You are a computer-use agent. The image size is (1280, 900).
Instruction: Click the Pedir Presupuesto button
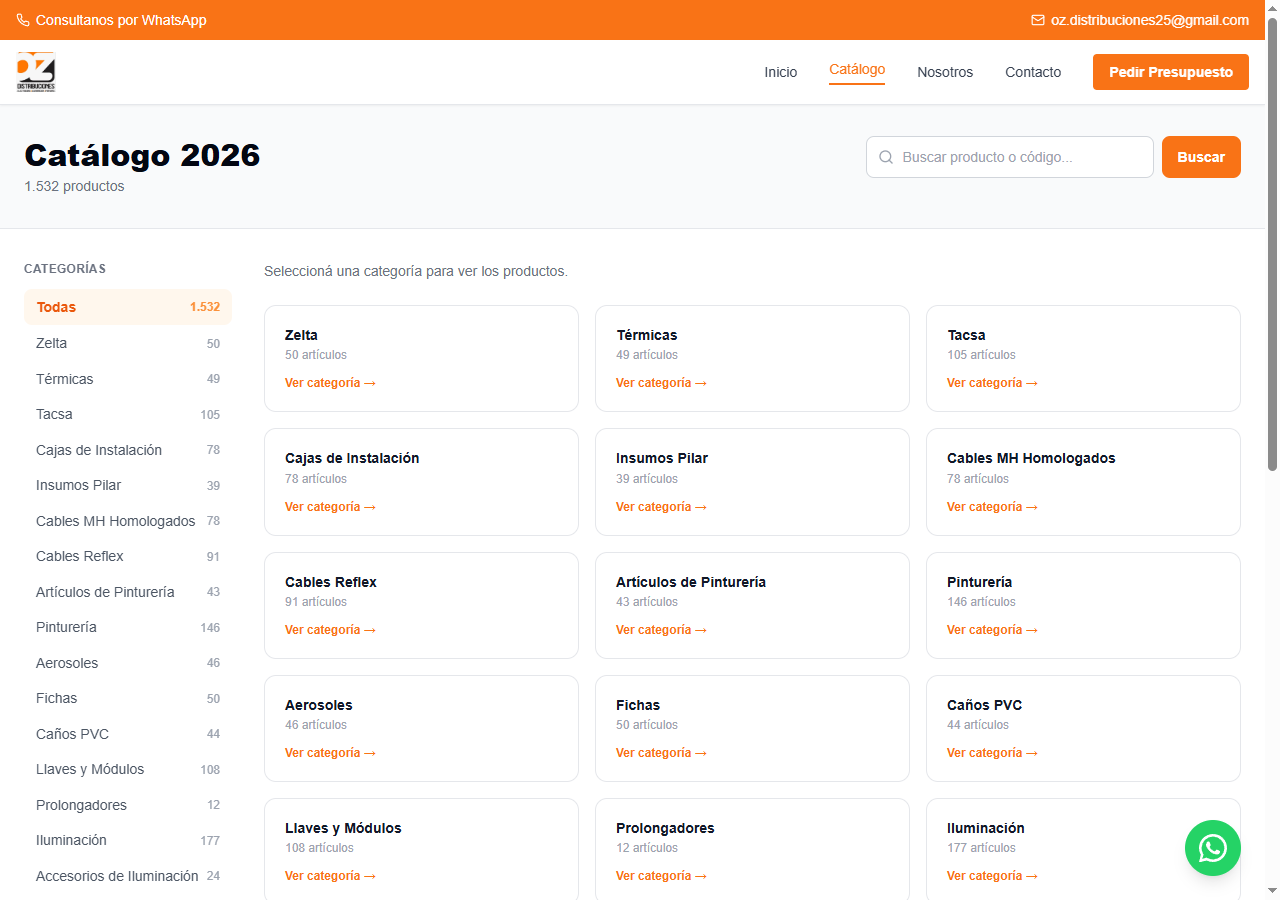click(1171, 72)
